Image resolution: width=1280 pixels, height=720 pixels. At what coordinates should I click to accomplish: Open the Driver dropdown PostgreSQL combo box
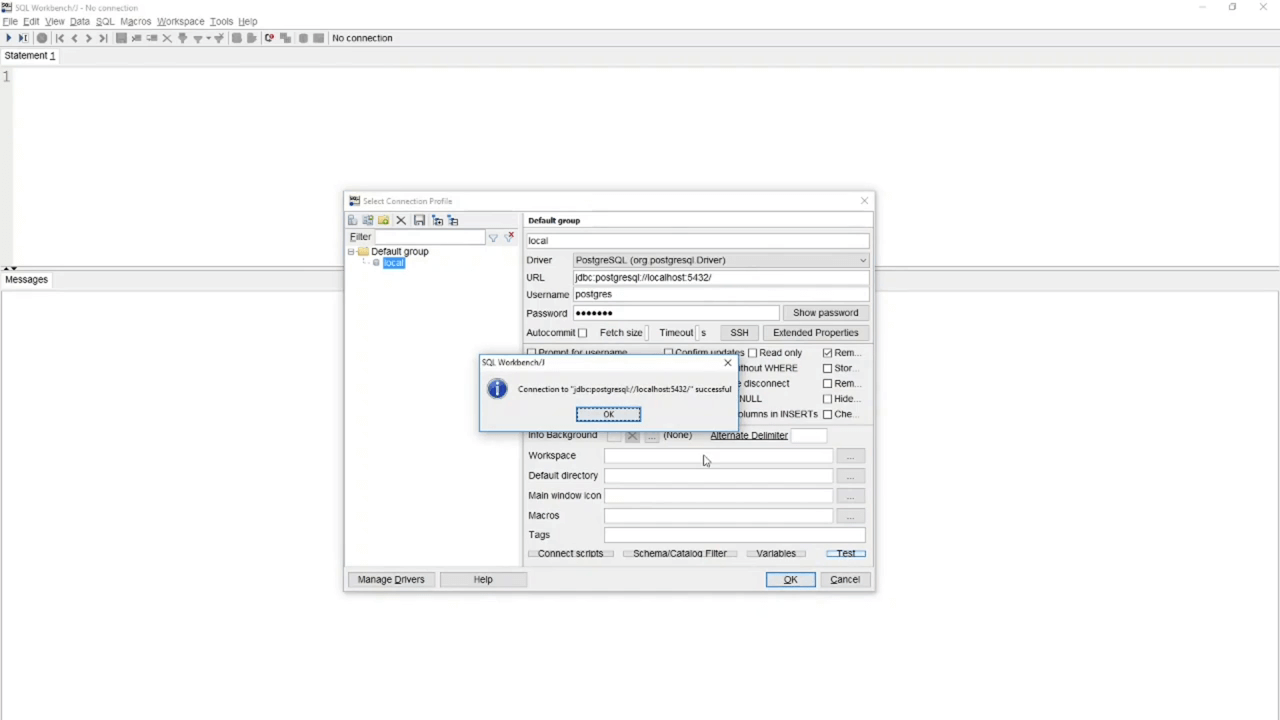[720, 260]
